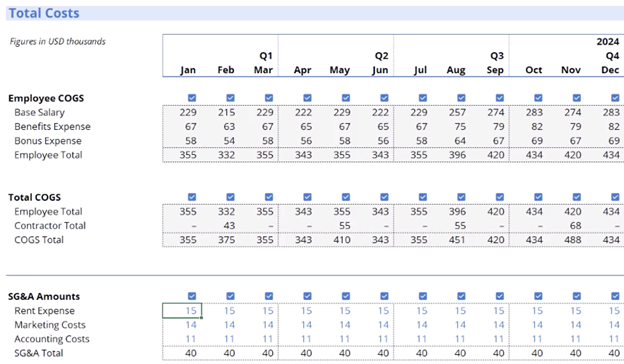Select the Feb column header

(226, 70)
